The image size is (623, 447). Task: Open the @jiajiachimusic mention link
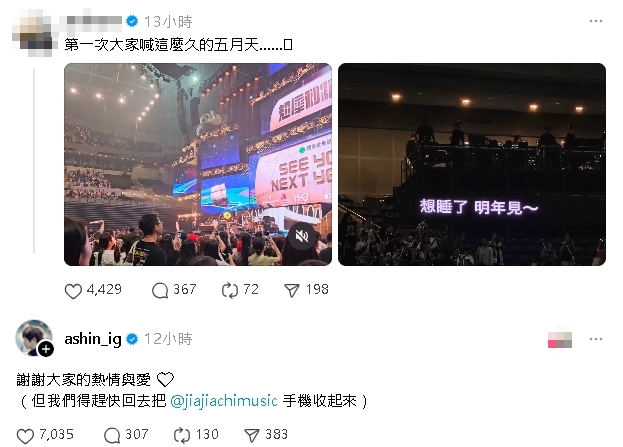click(224, 401)
